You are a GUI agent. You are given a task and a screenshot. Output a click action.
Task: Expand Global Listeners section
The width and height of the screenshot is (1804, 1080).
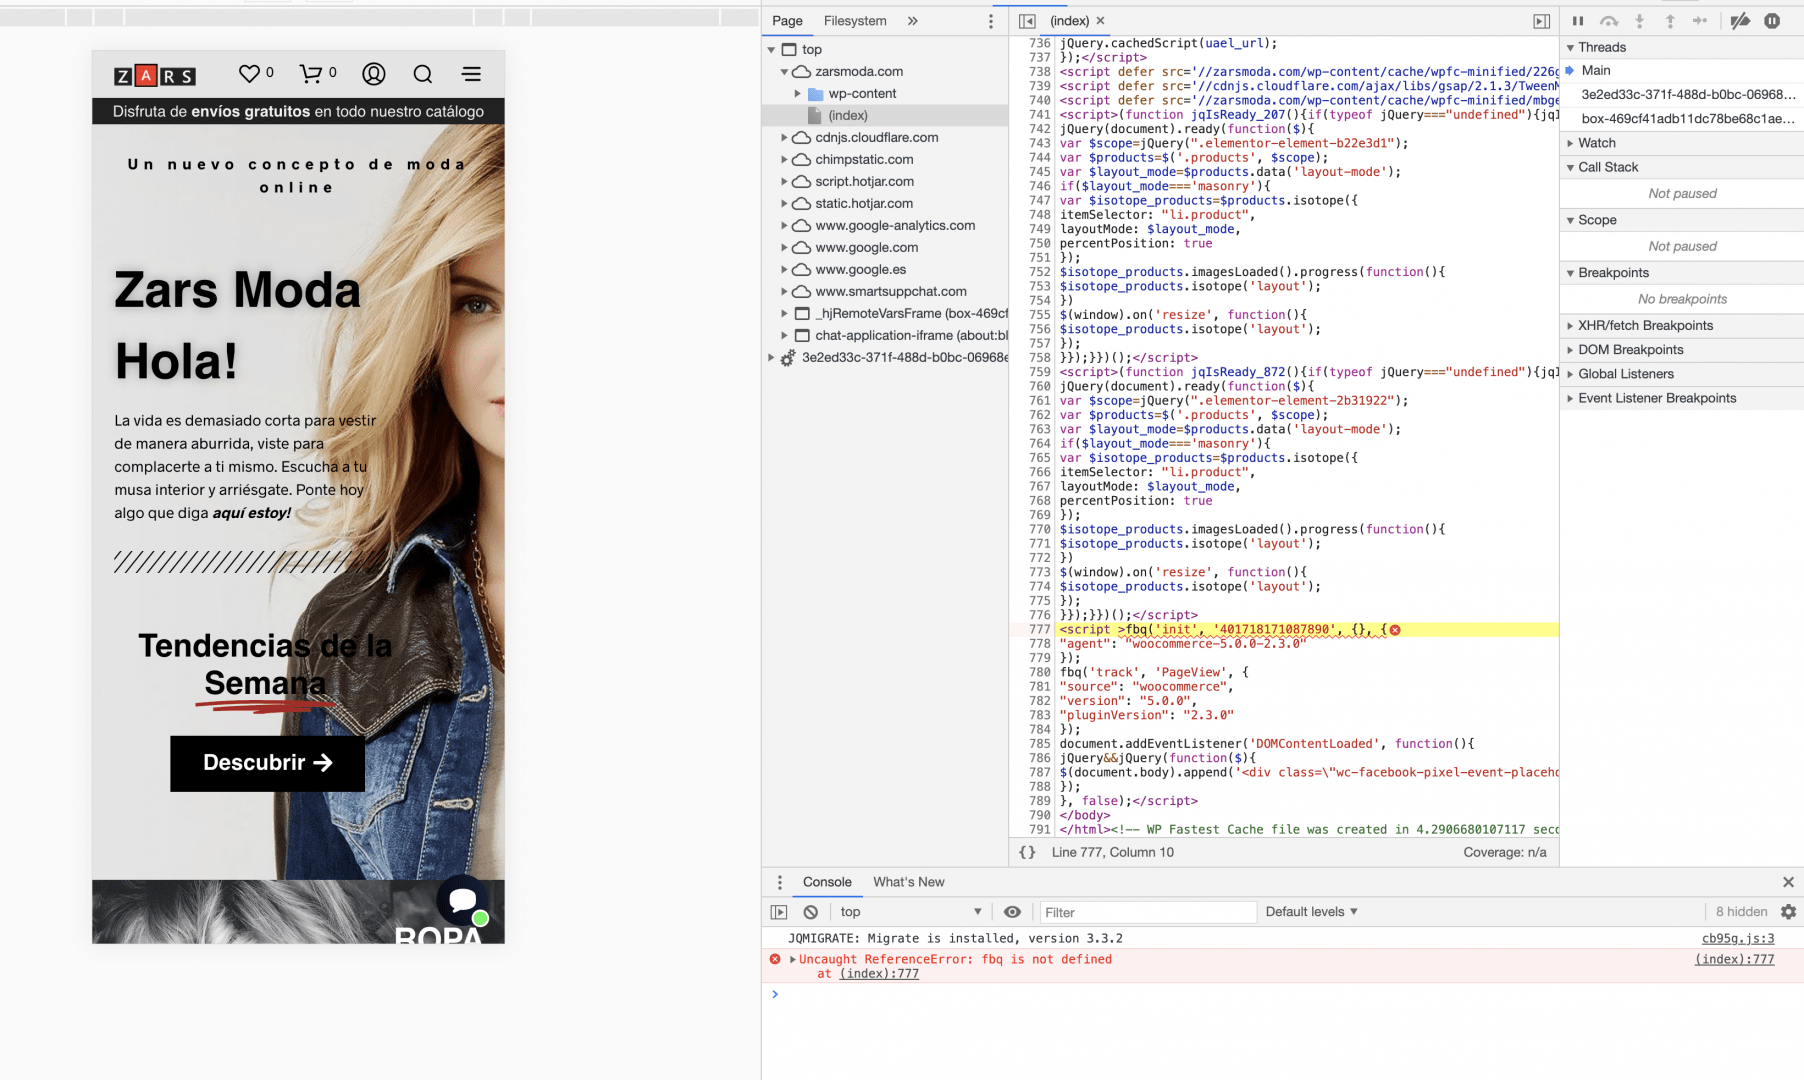(1570, 374)
